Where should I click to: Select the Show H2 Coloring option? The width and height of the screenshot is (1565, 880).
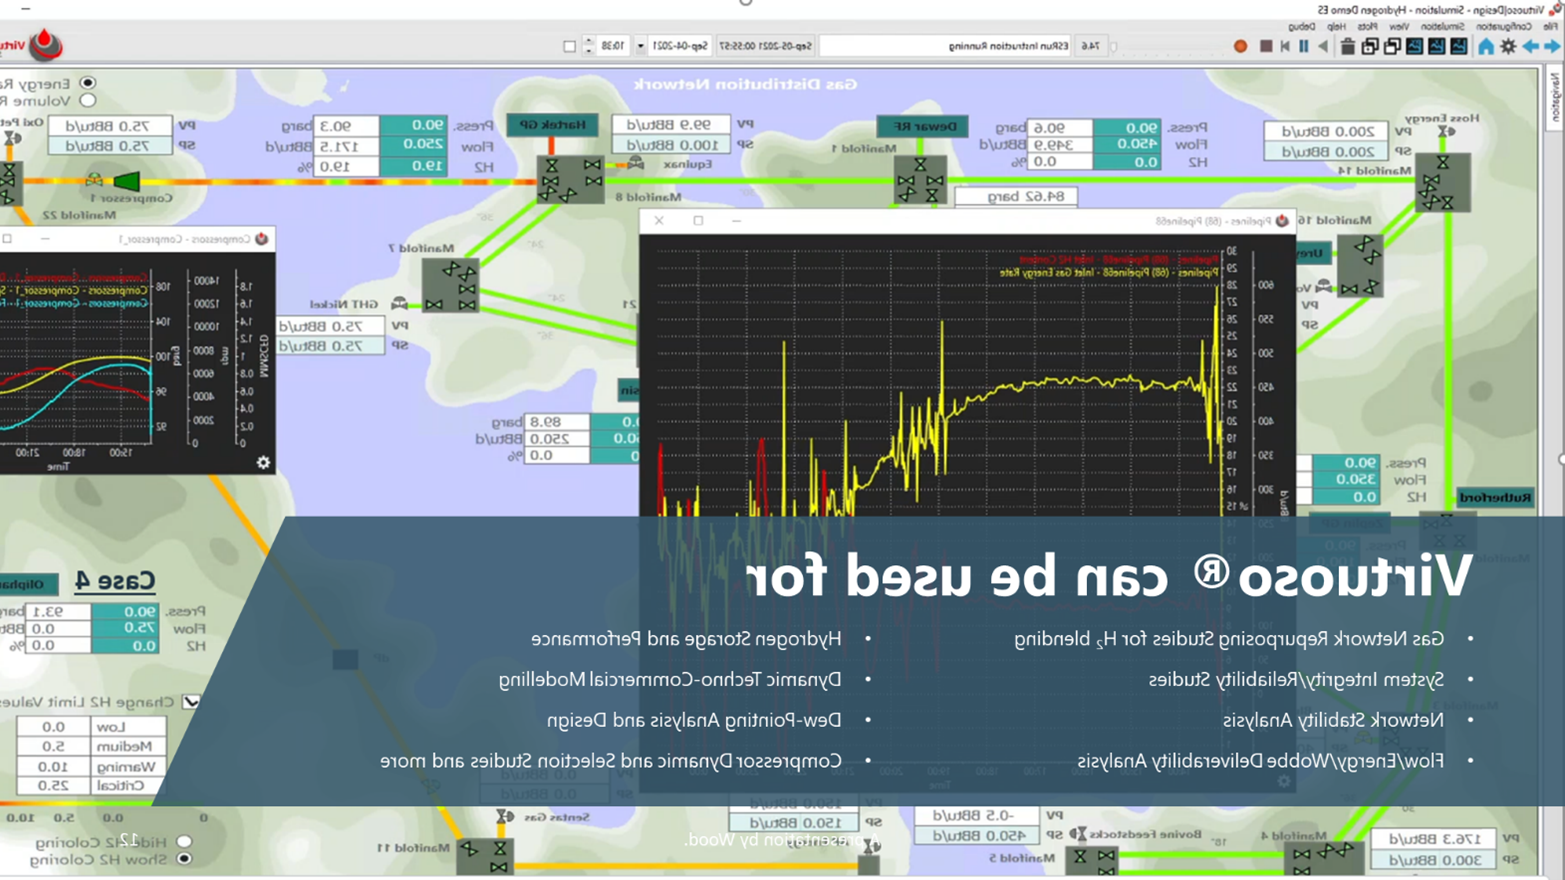click(x=184, y=858)
